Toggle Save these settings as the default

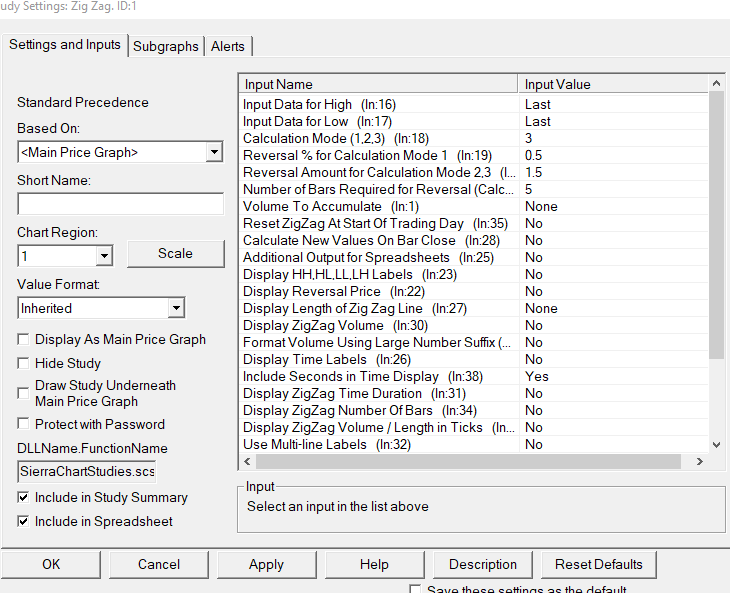click(x=415, y=588)
